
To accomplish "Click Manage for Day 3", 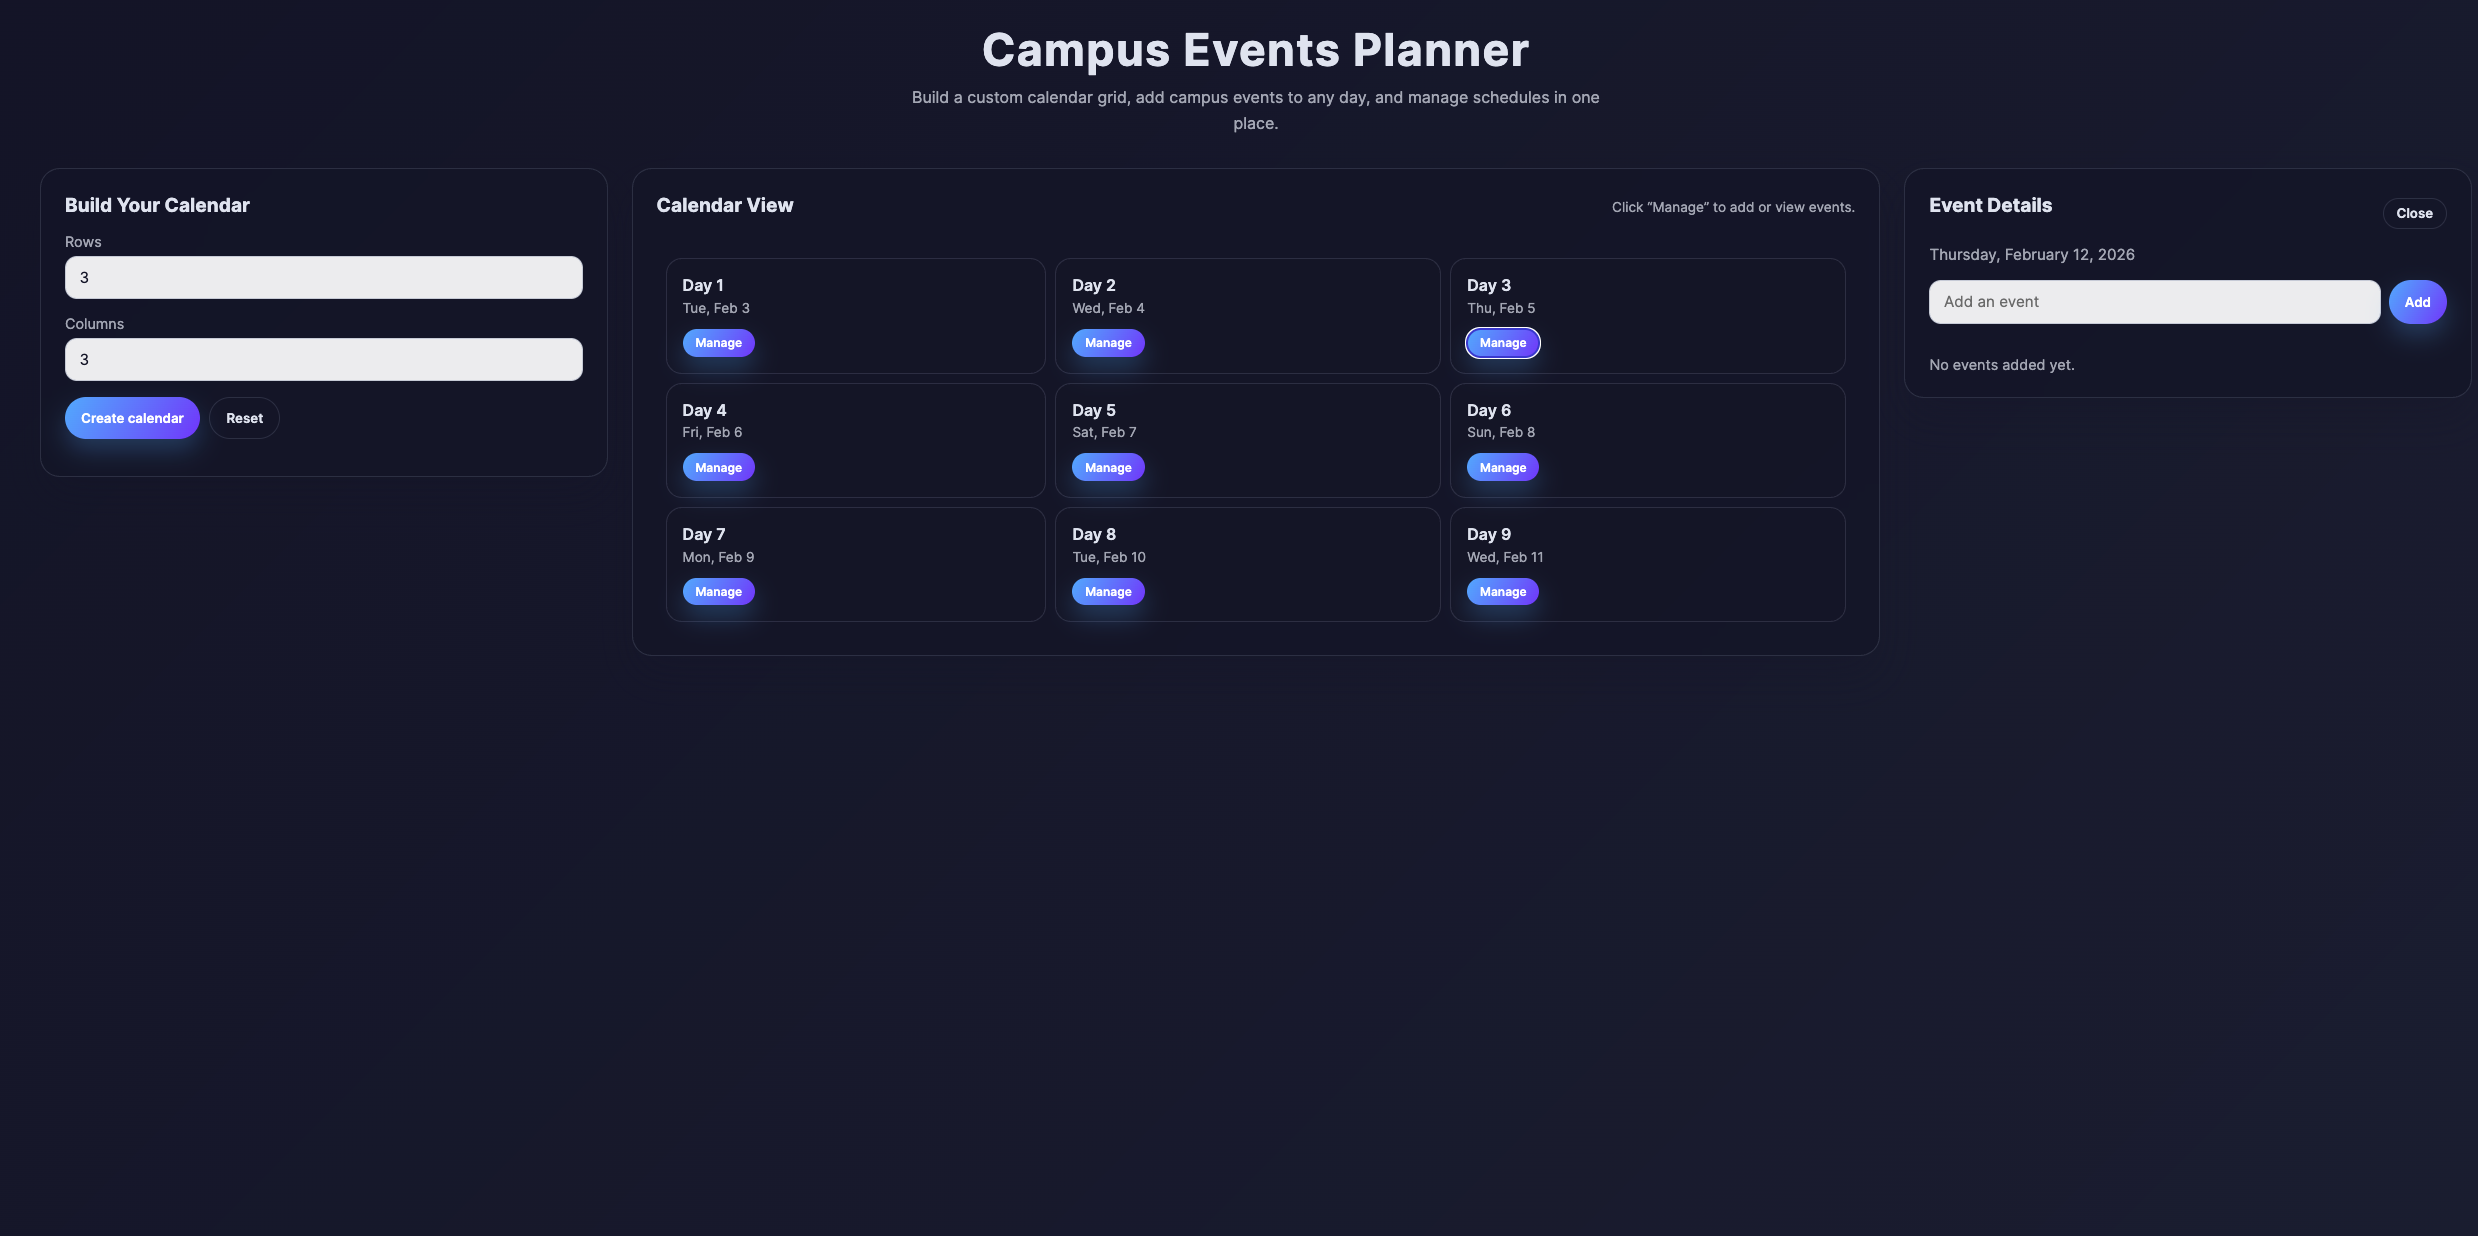I will pos(1502,342).
